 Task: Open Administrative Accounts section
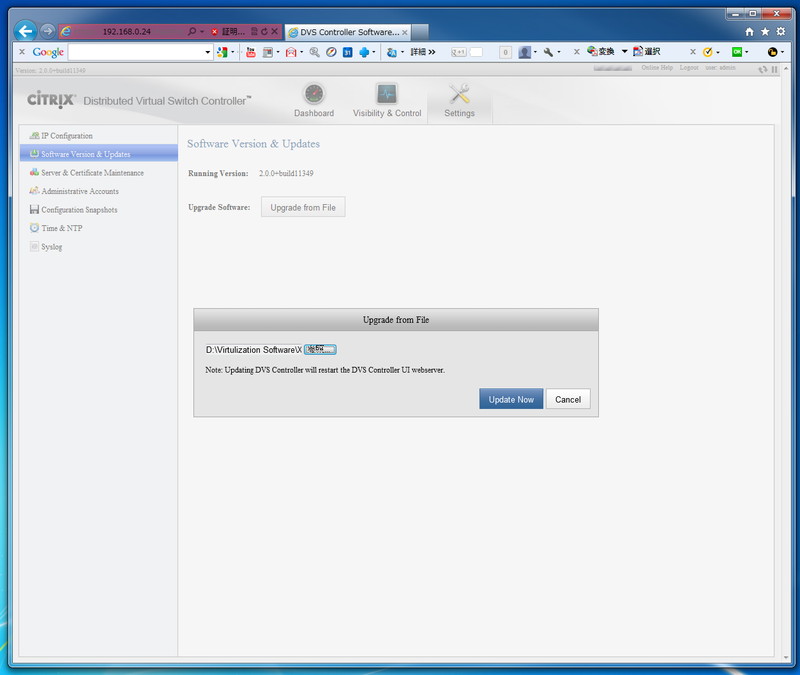tap(80, 191)
